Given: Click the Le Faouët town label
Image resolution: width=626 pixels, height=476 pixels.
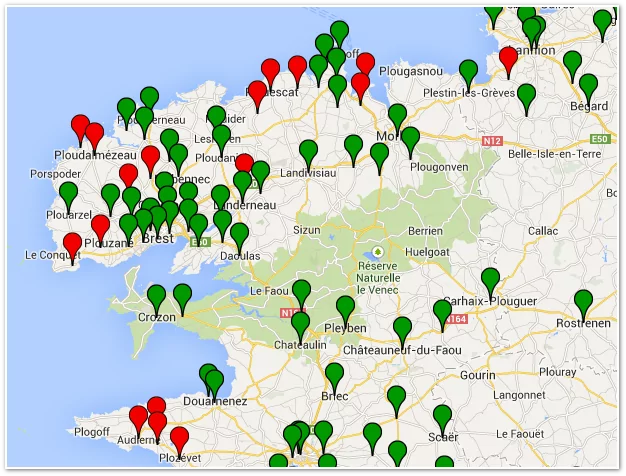Looking at the screenshot, I should click(x=520, y=434).
